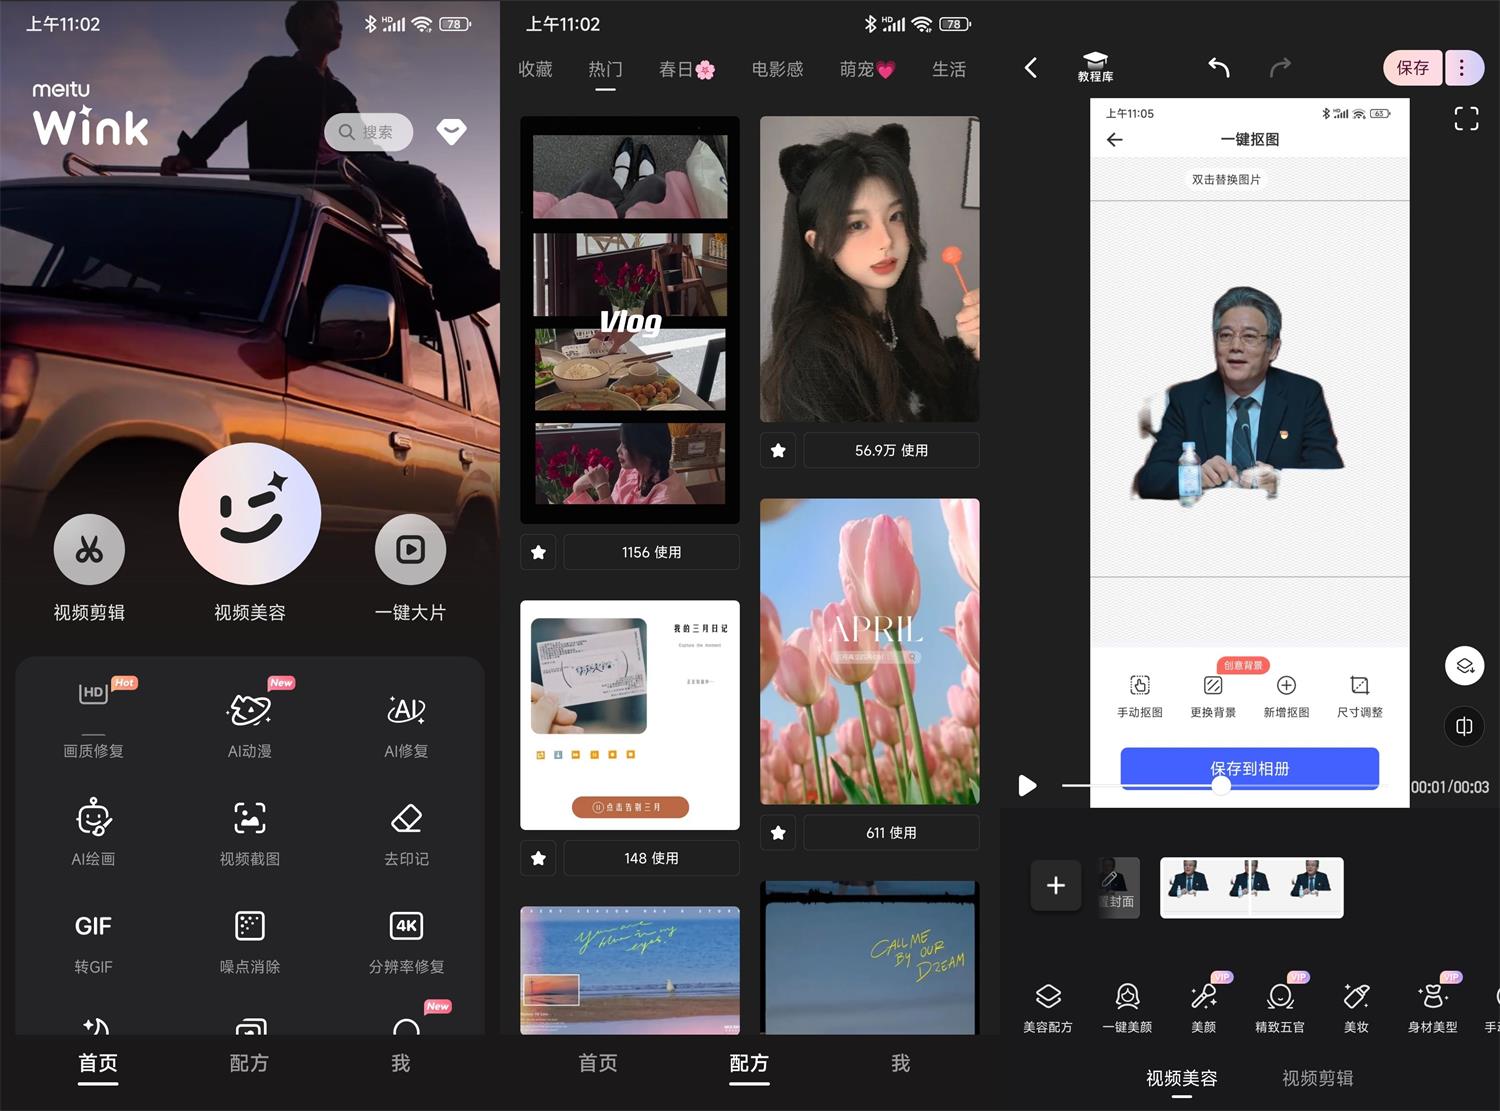Switch to the 电影感 category tab
1500x1111 pixels.
(777, 69)
